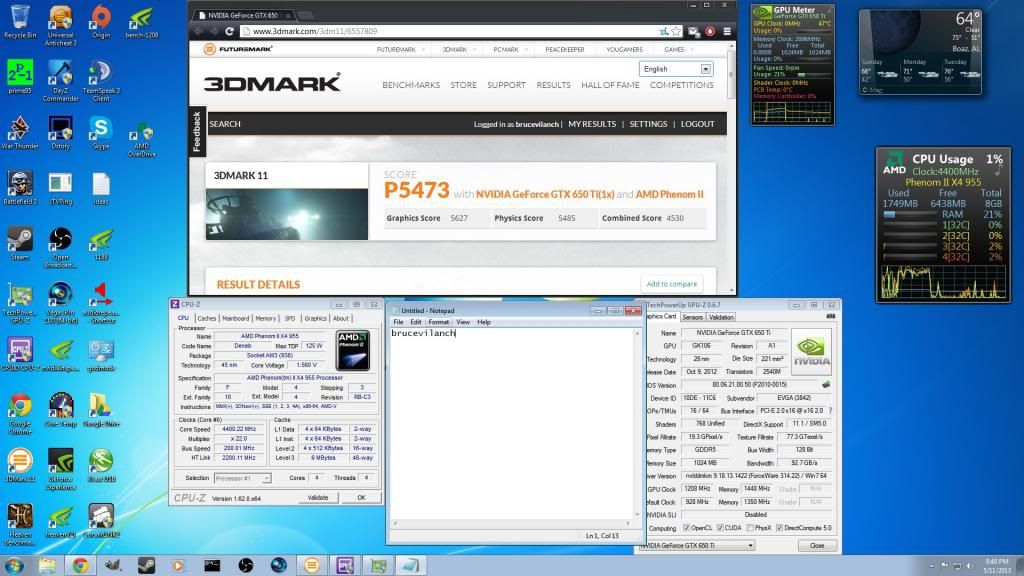This screenshot has width=1024, height=576.
Task: Switch to CPU-Z Mainboard tab
Action: click(236, 319)
